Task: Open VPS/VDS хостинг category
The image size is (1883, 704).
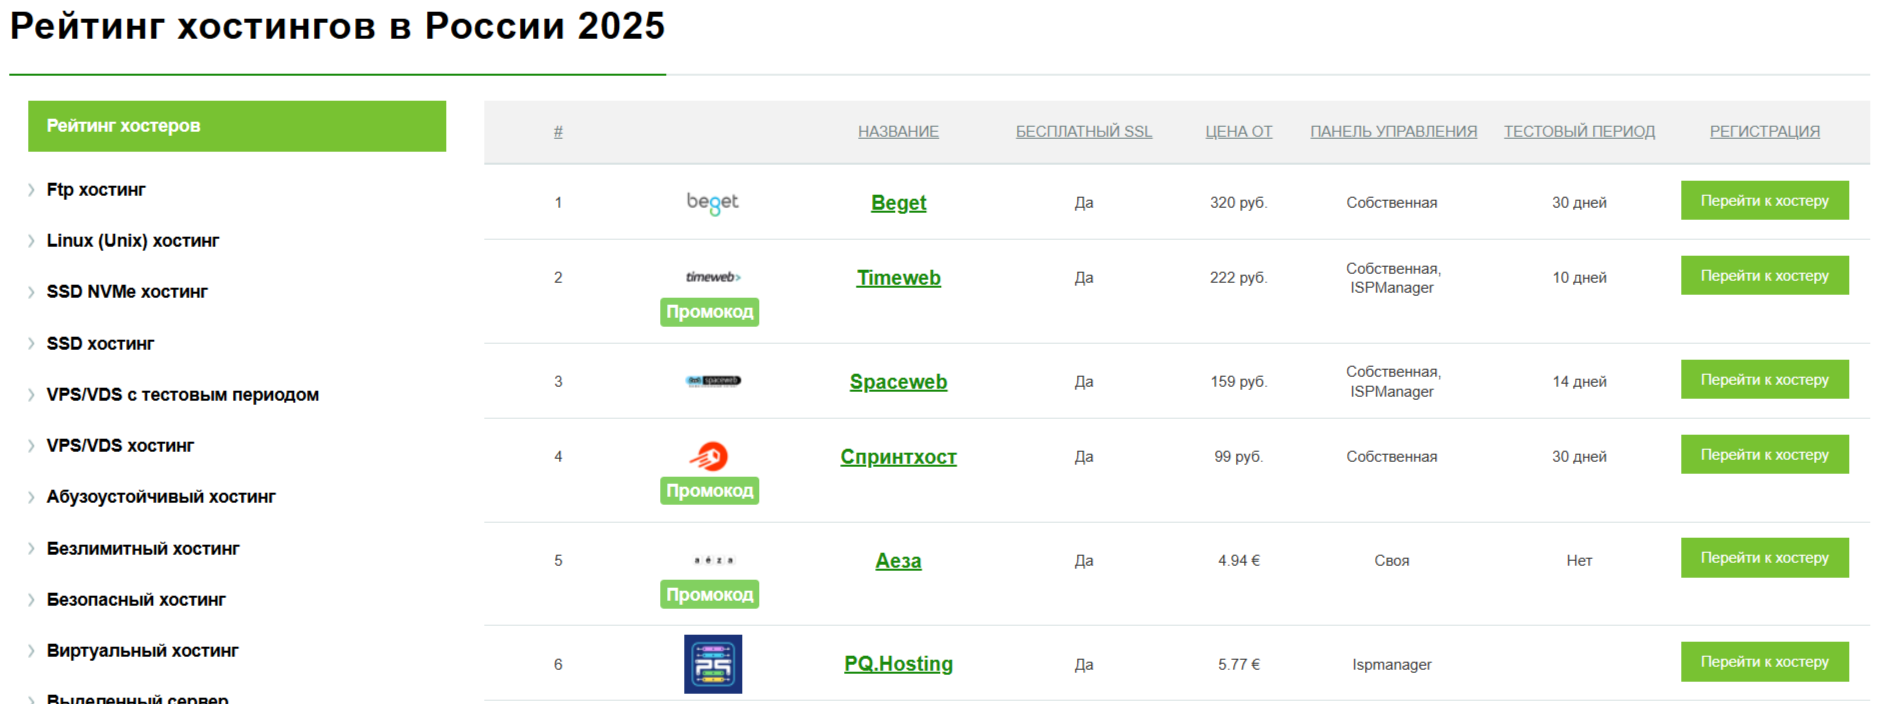Action: click(x=120, y=446)
